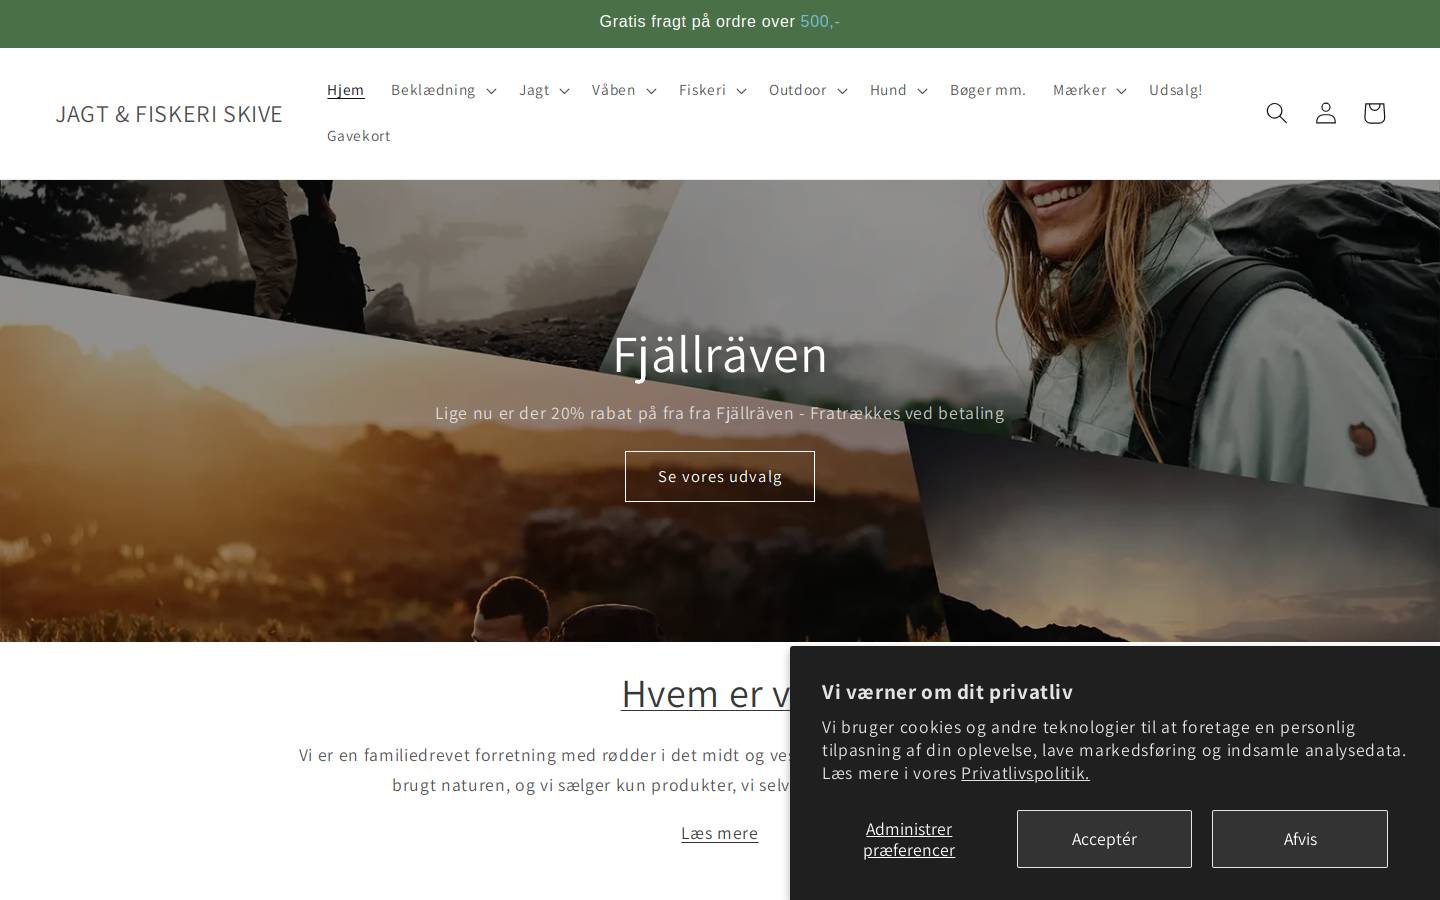The height and width of the screenshot is (900, 1440).
Task: Expand the Hund dropdown menu
Action: (898, 90)
